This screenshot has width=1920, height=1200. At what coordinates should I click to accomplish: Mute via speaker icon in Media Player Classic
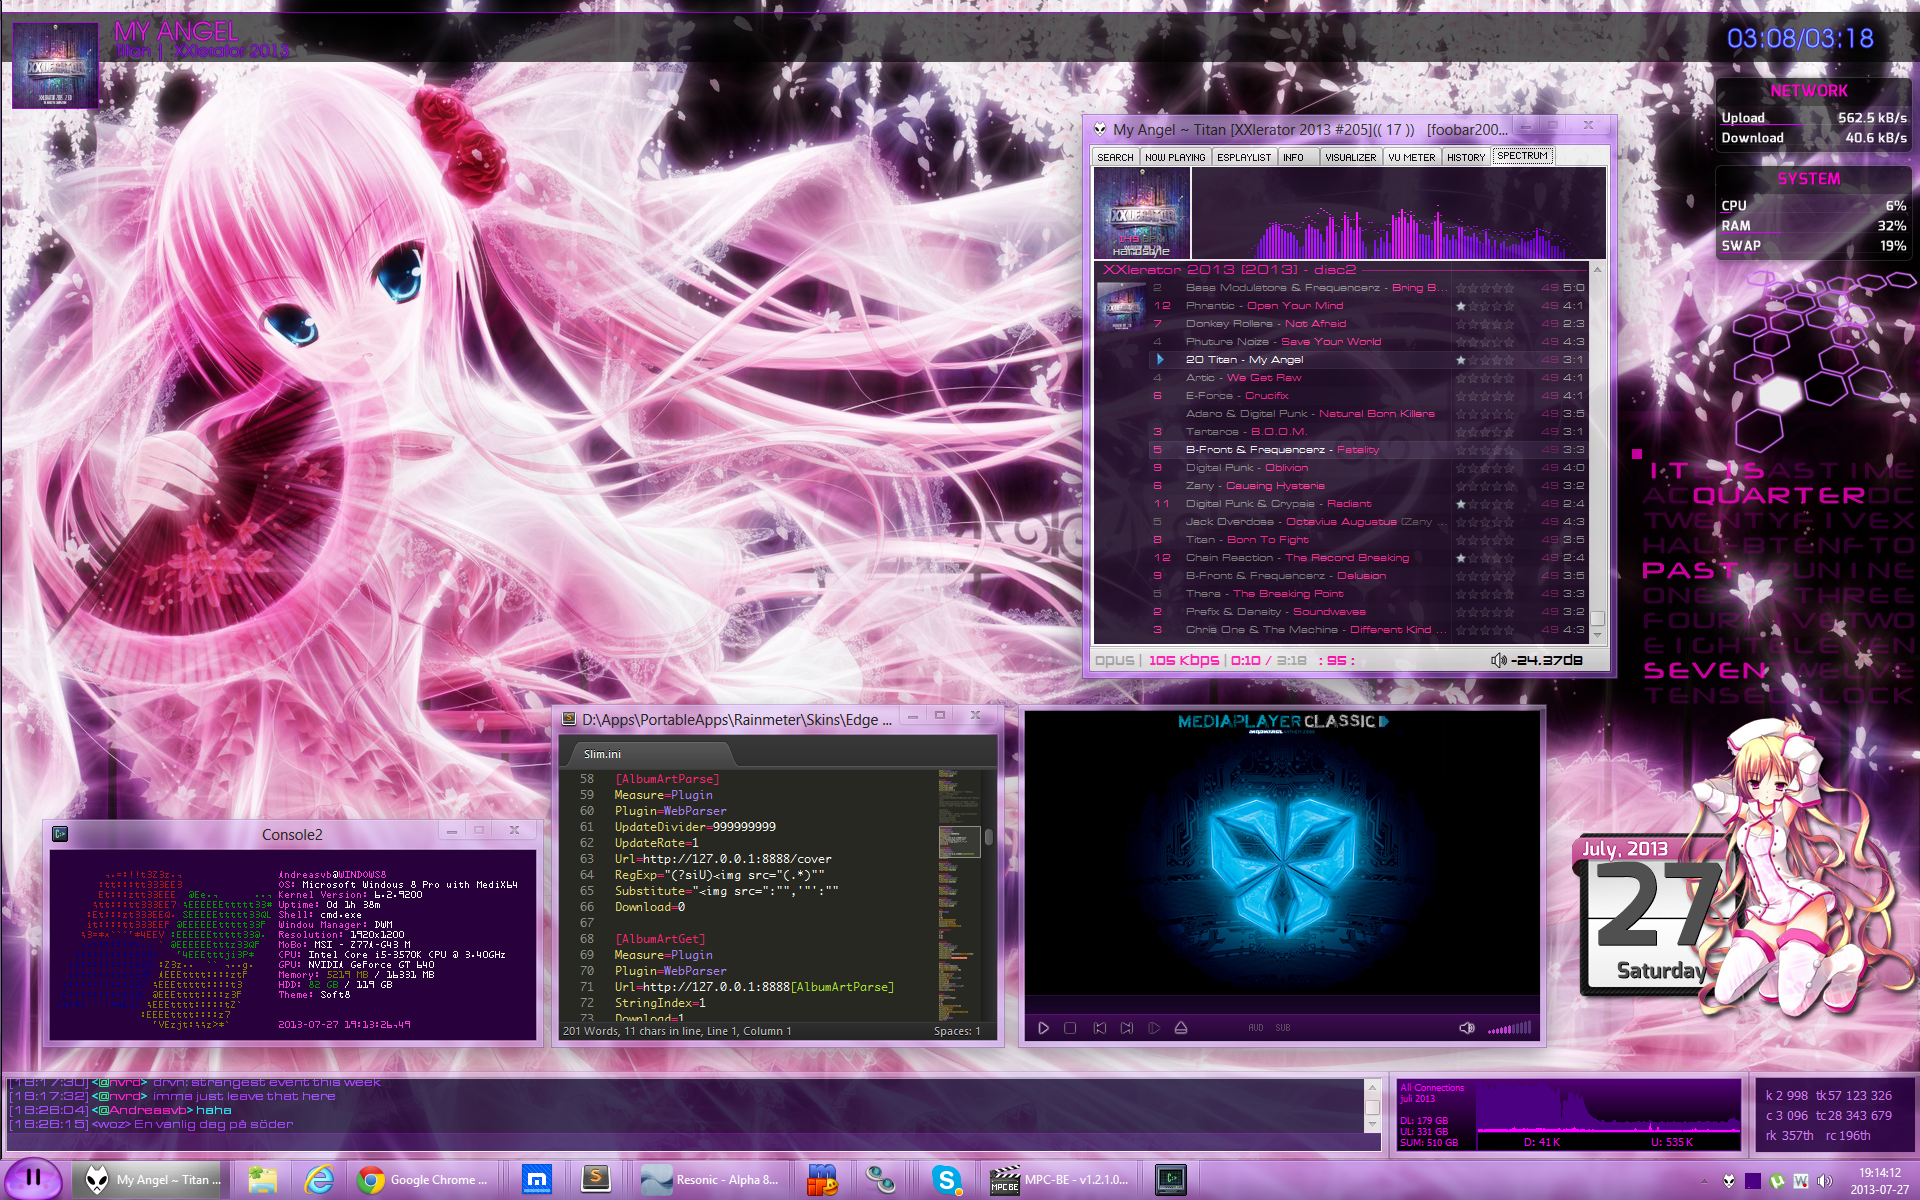pyautogui.click(x=1467, y=1028)
